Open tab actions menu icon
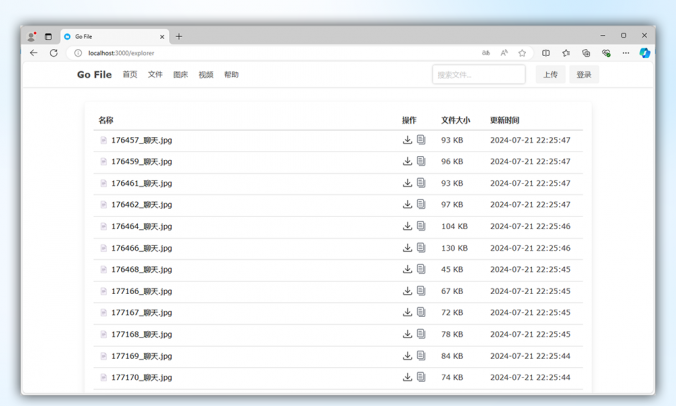This screenshot has width=676, height=406. pos(48,37)
